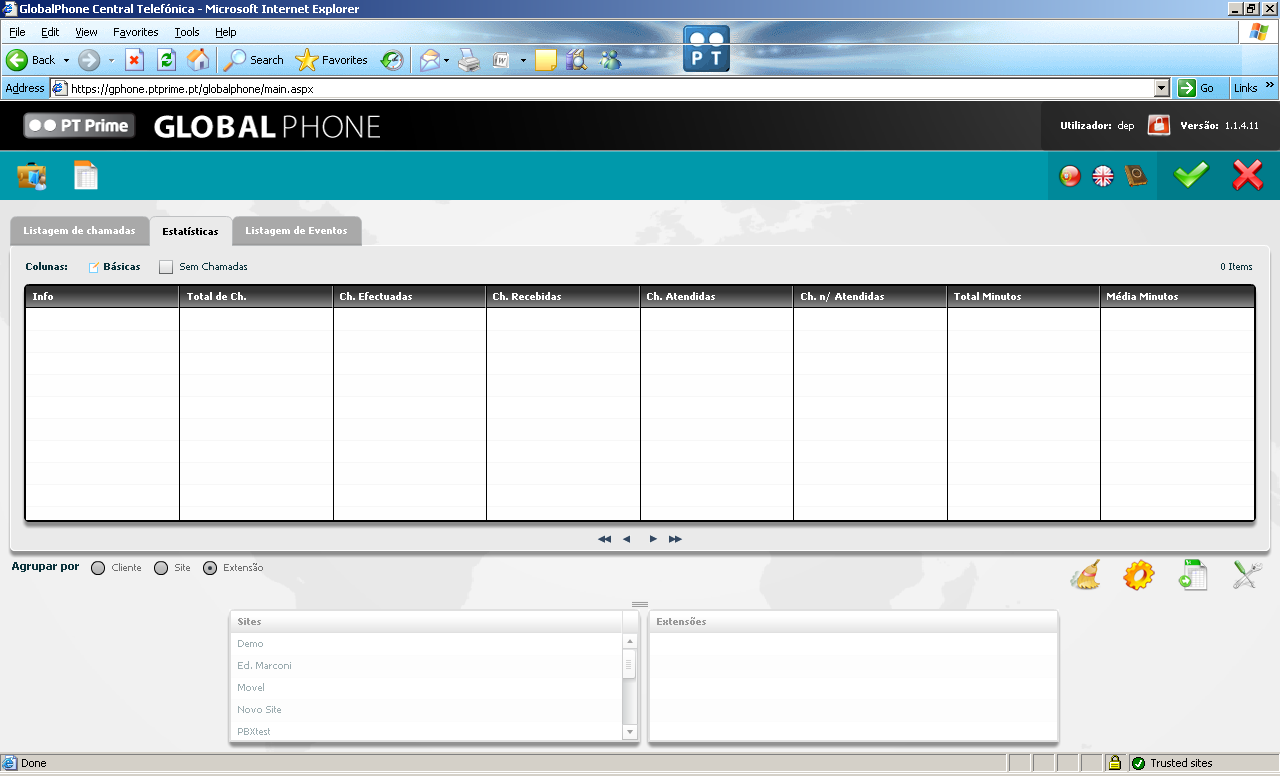Click the browser Back button
This screenshot has height=776, width=1280.
(31, 60)
